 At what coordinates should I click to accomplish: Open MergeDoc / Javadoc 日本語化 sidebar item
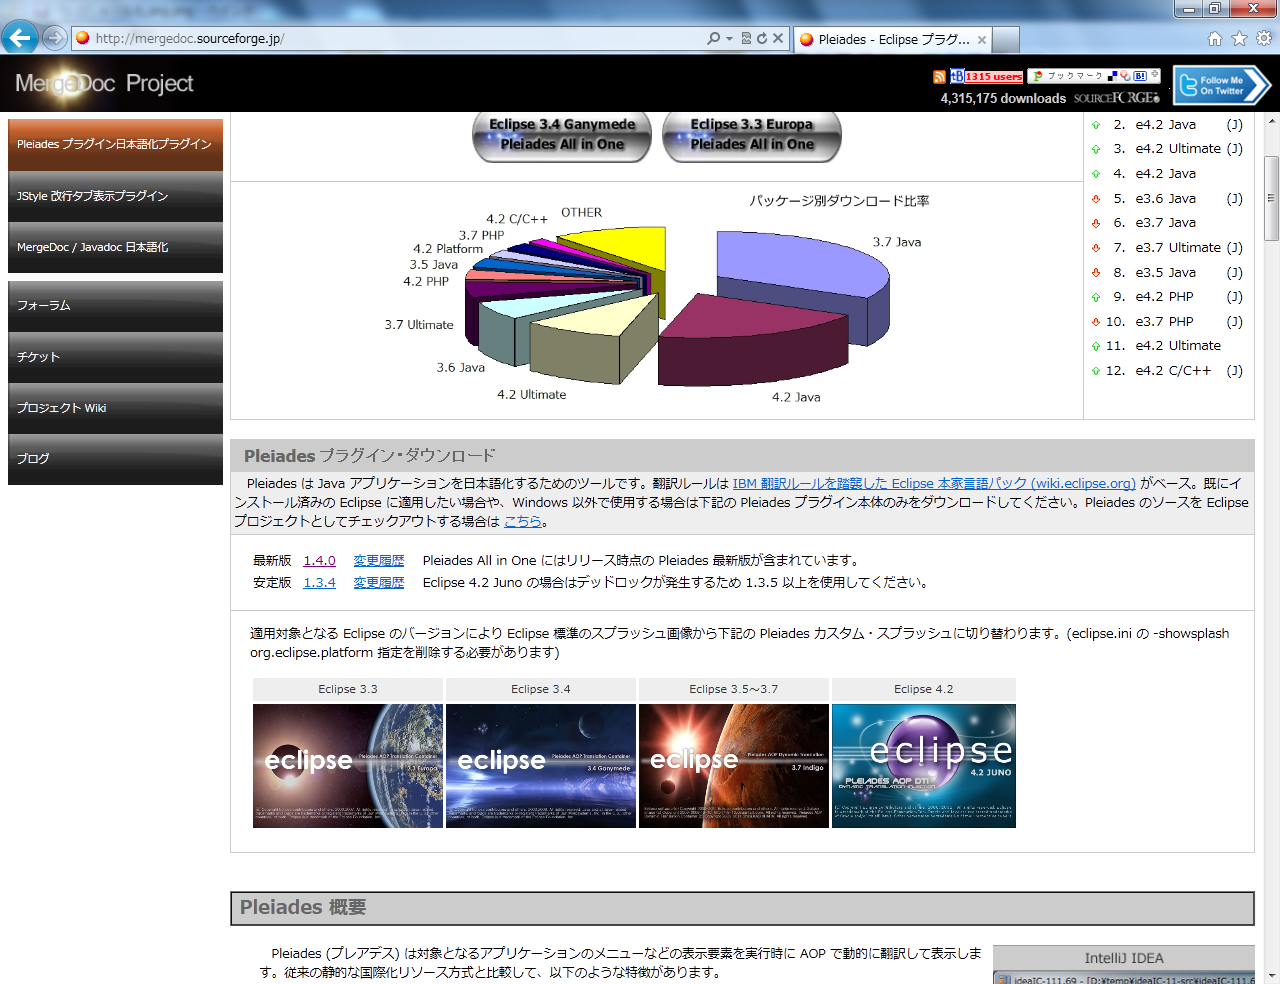tap(115, 247)
